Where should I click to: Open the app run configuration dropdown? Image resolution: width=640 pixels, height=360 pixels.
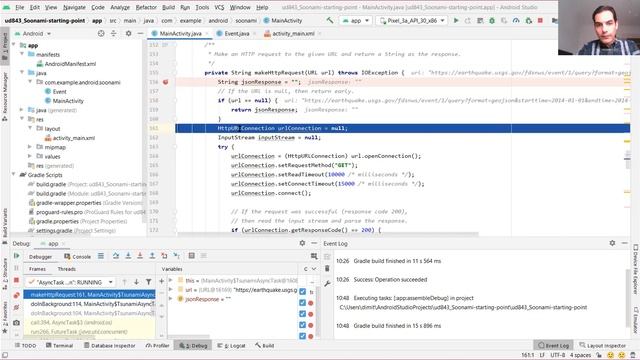point(355,20)
